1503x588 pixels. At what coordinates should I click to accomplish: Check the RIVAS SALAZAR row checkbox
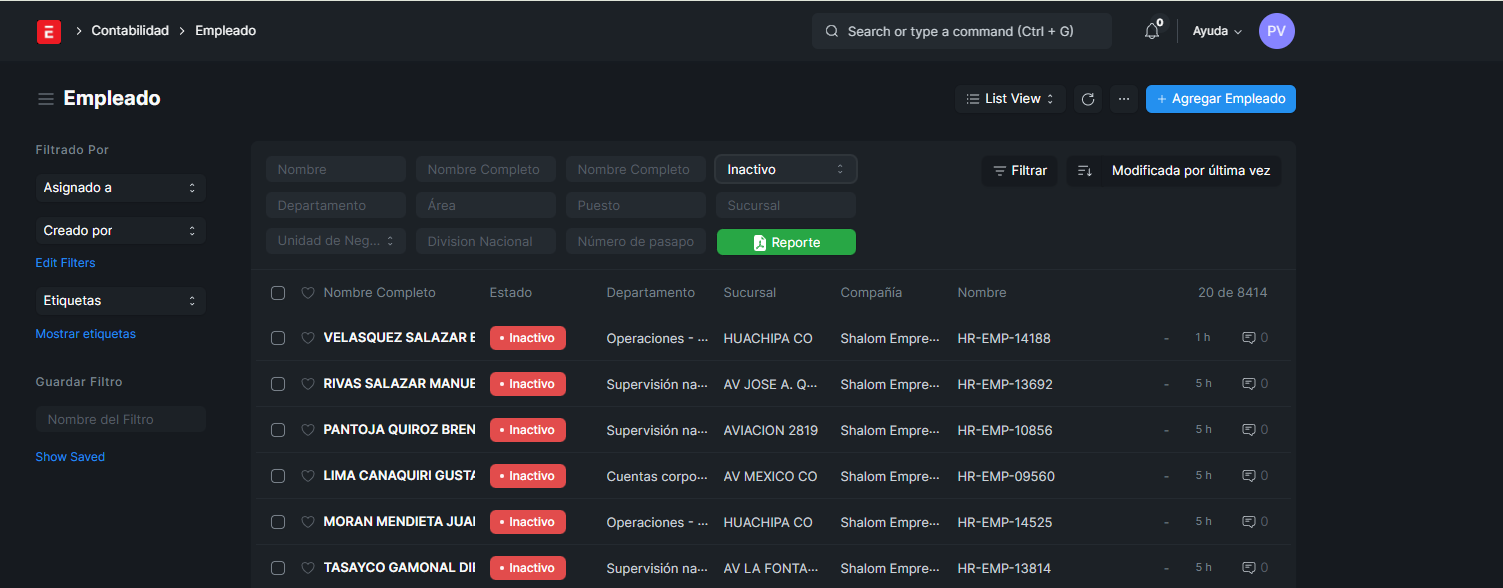pos(278,384)
